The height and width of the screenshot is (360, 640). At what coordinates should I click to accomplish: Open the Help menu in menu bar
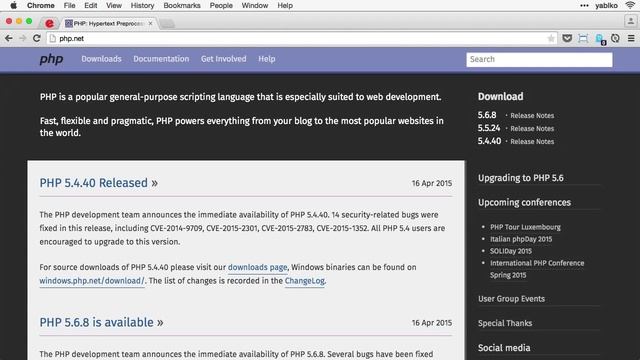click(x=285, y=5)
